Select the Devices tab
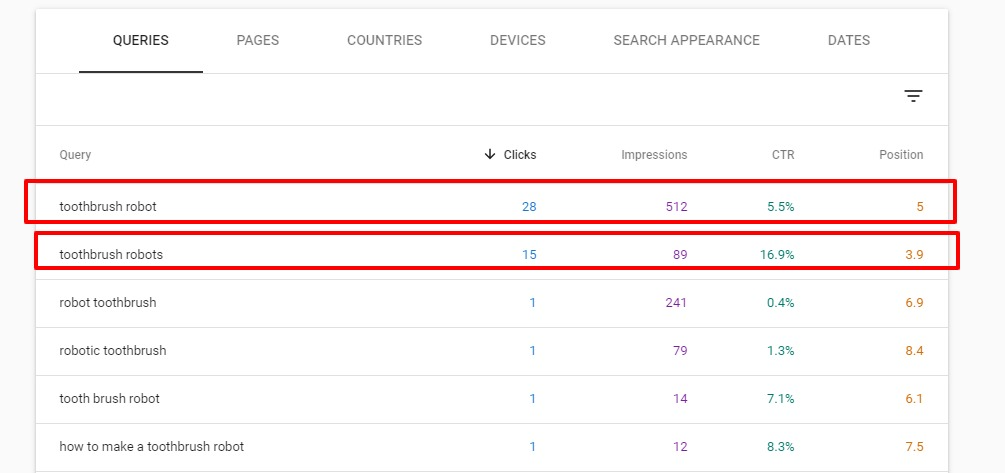Viewport: 1005px width, 473px height. pyautogui.click(x=518, y=41)
